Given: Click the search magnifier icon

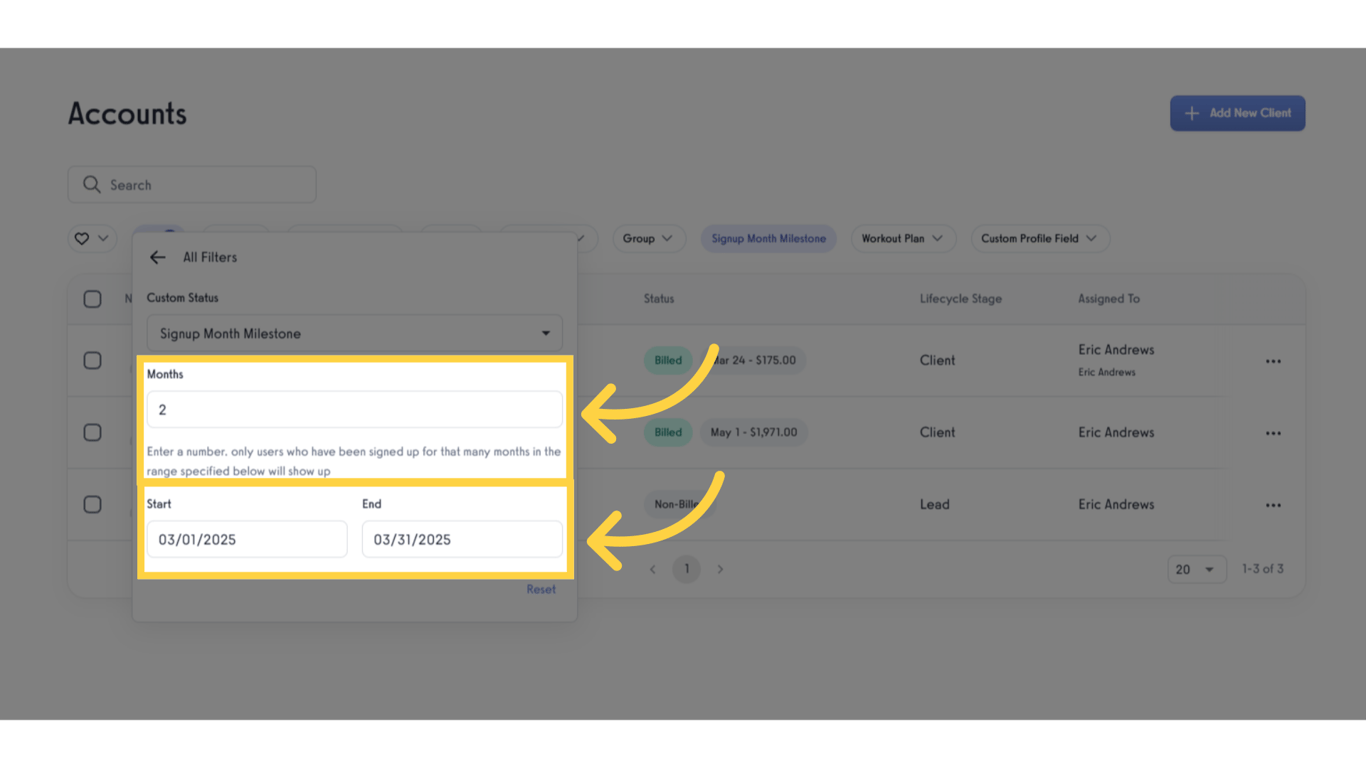Looking at the screenshot, I should click(x=91, y=184).
